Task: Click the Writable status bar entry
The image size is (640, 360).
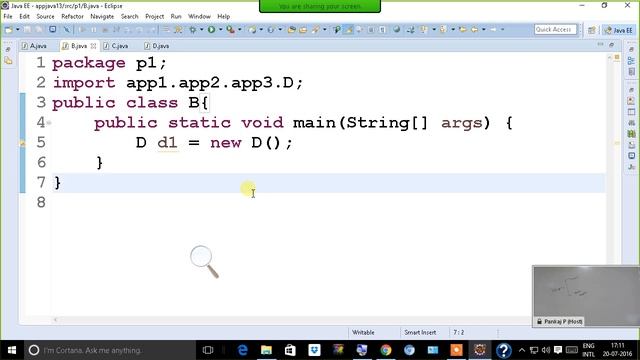Action: point(363,332)
